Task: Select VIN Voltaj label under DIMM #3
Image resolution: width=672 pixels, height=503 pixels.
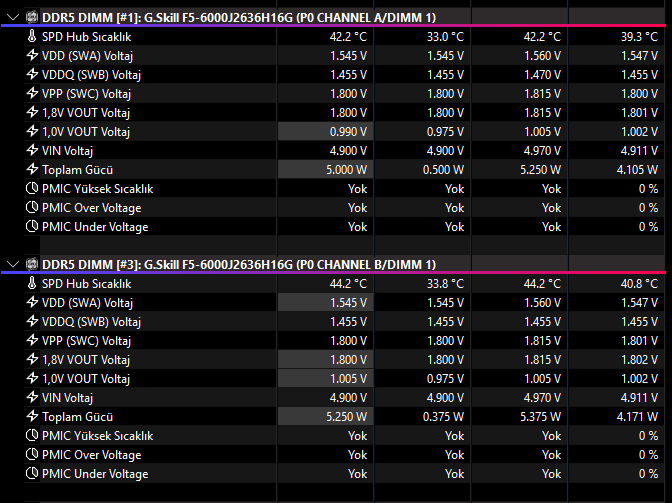Action: [x=67, y=398]
